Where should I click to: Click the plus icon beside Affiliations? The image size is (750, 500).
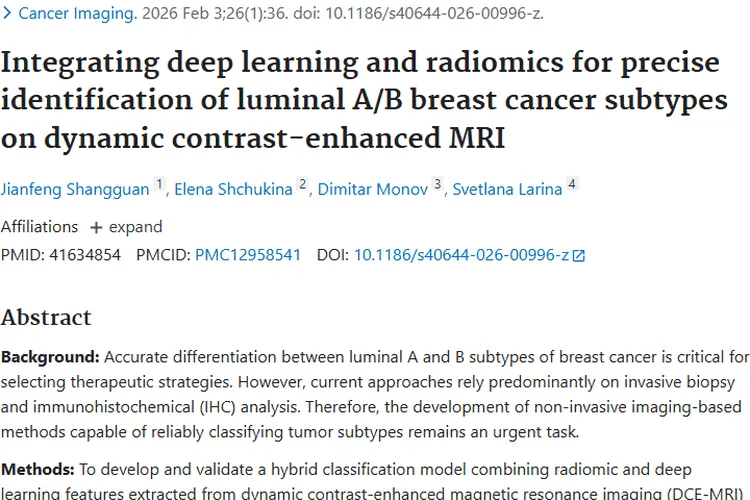coord(96,226)
